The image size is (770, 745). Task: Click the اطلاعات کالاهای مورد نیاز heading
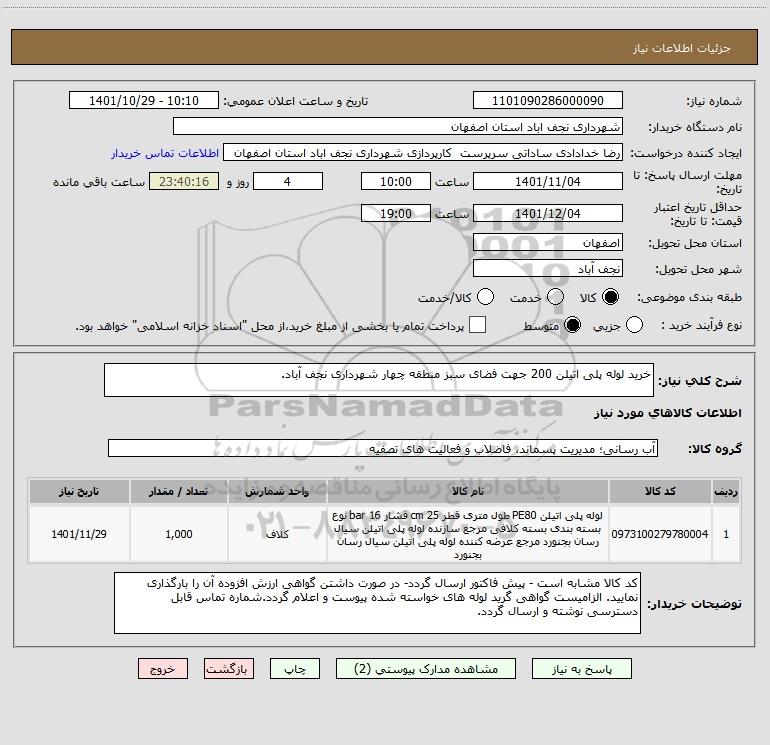(667, 413)
